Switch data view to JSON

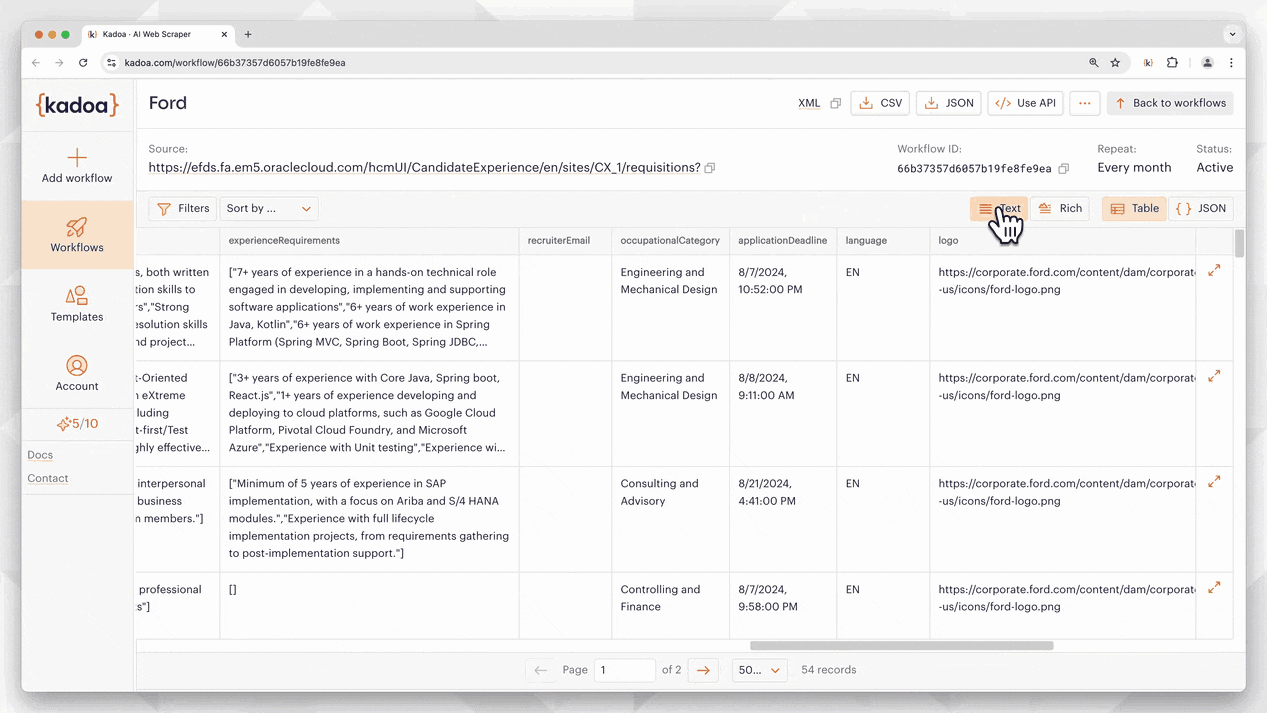[1201, 208]
